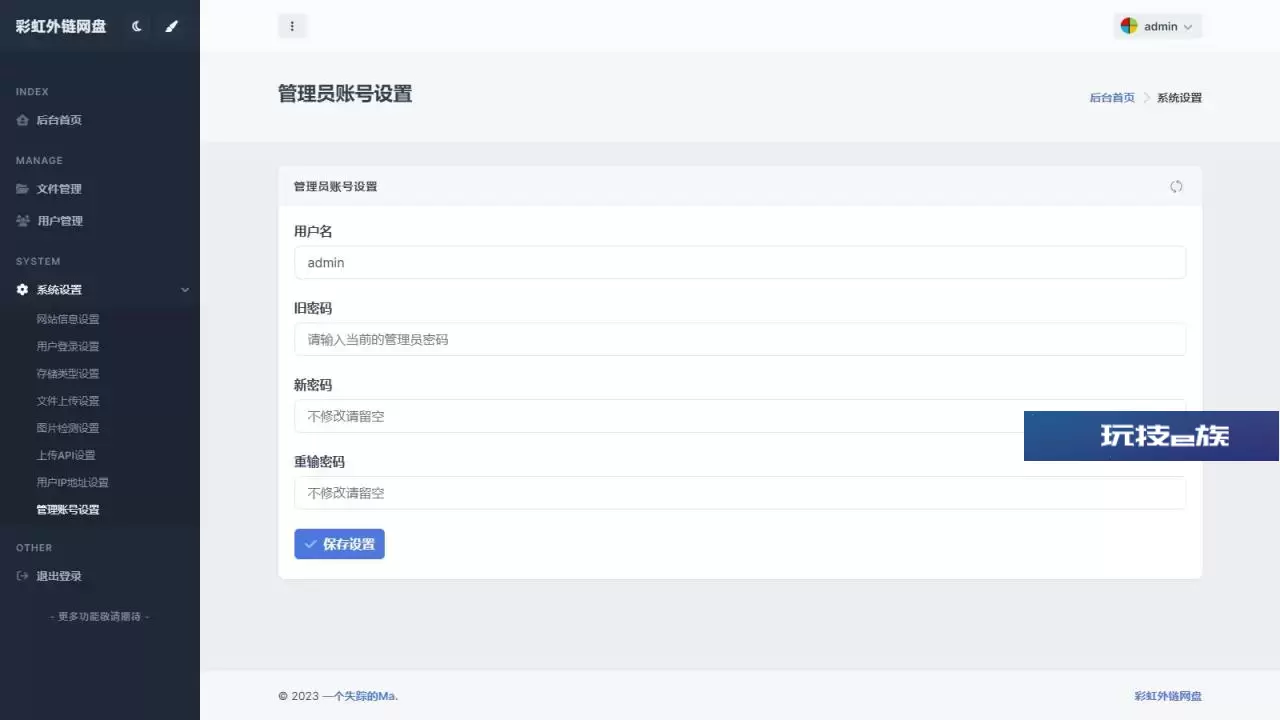This screenshot has height=720, width=1280.
Task: Open 网站信息设置 in the sidebar
Action: 68,319
